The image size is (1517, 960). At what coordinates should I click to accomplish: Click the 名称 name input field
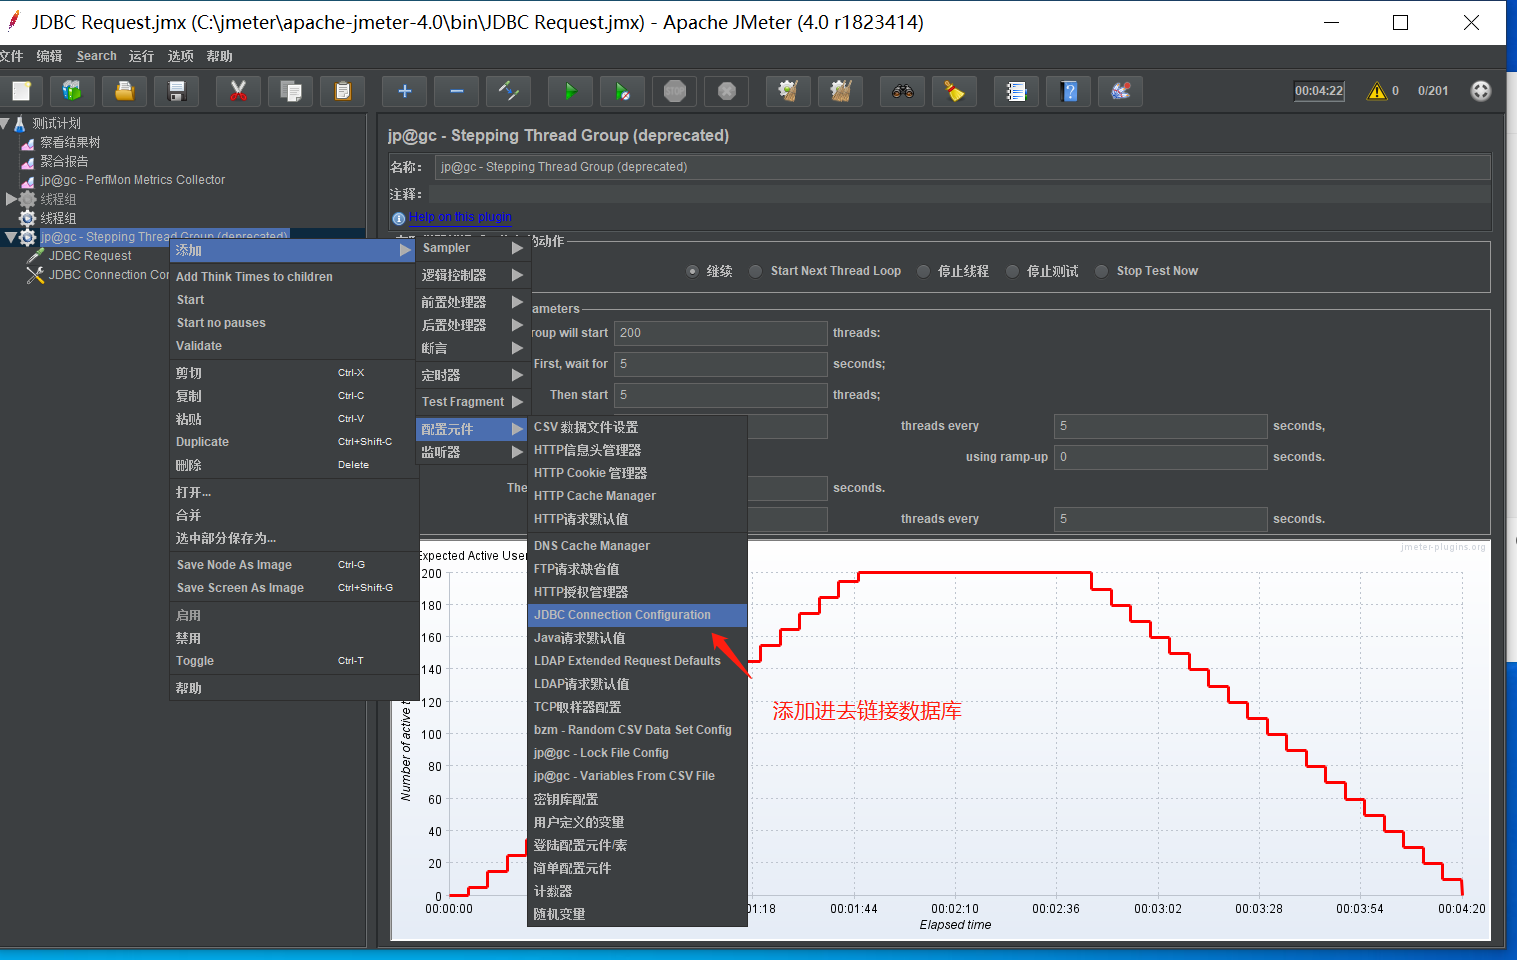point(963,167)
